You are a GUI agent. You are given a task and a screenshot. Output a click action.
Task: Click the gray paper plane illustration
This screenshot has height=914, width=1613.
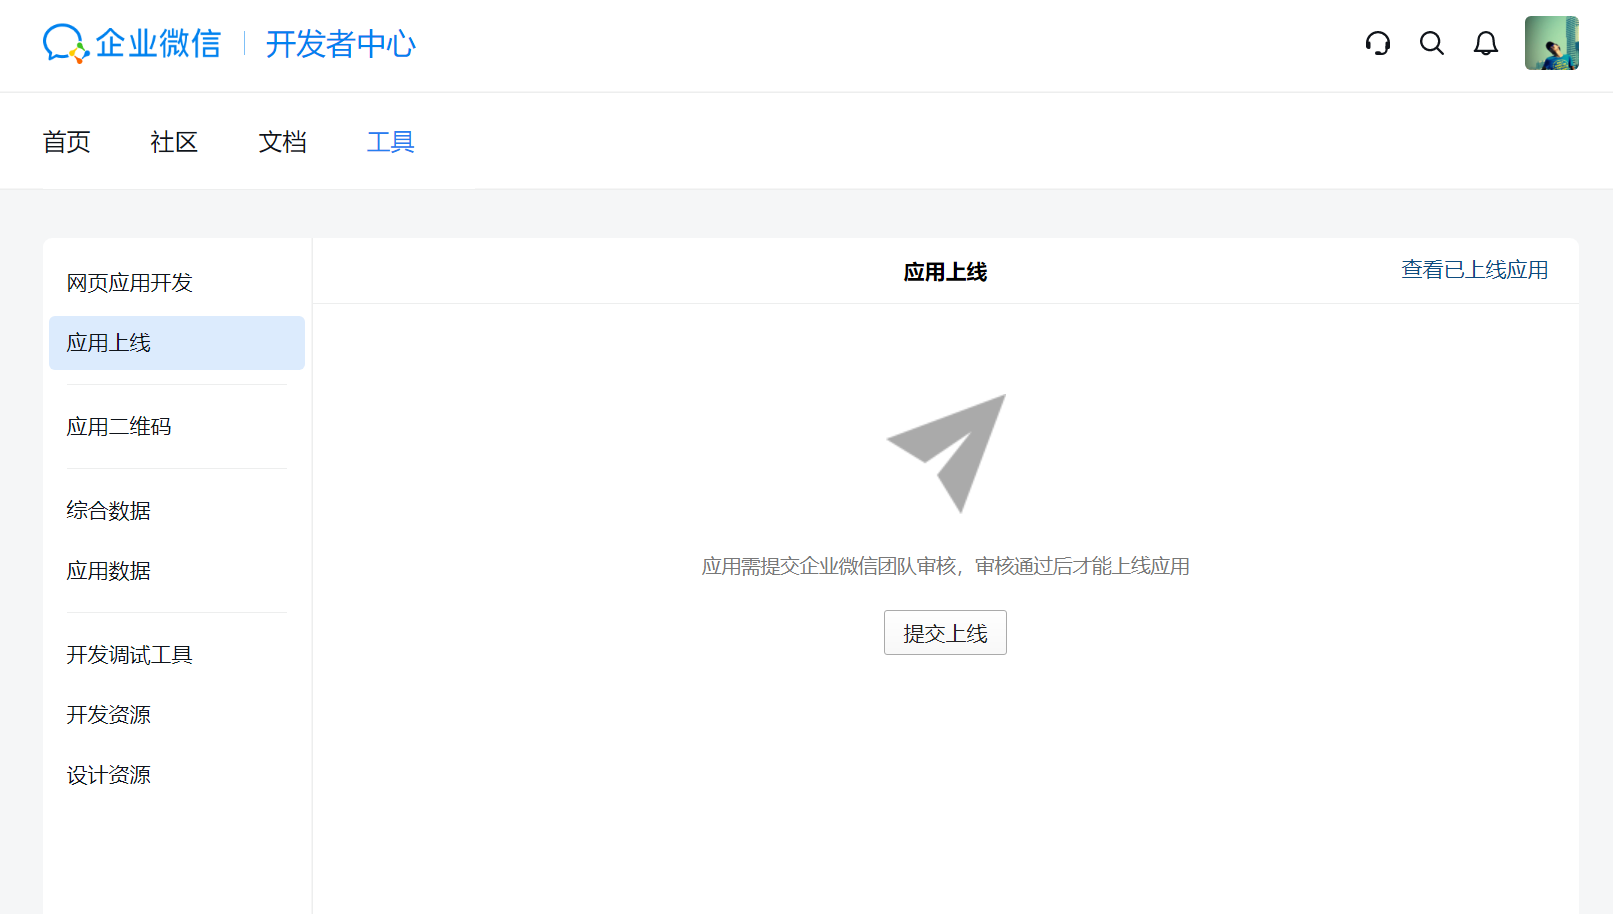pos(946,452)
